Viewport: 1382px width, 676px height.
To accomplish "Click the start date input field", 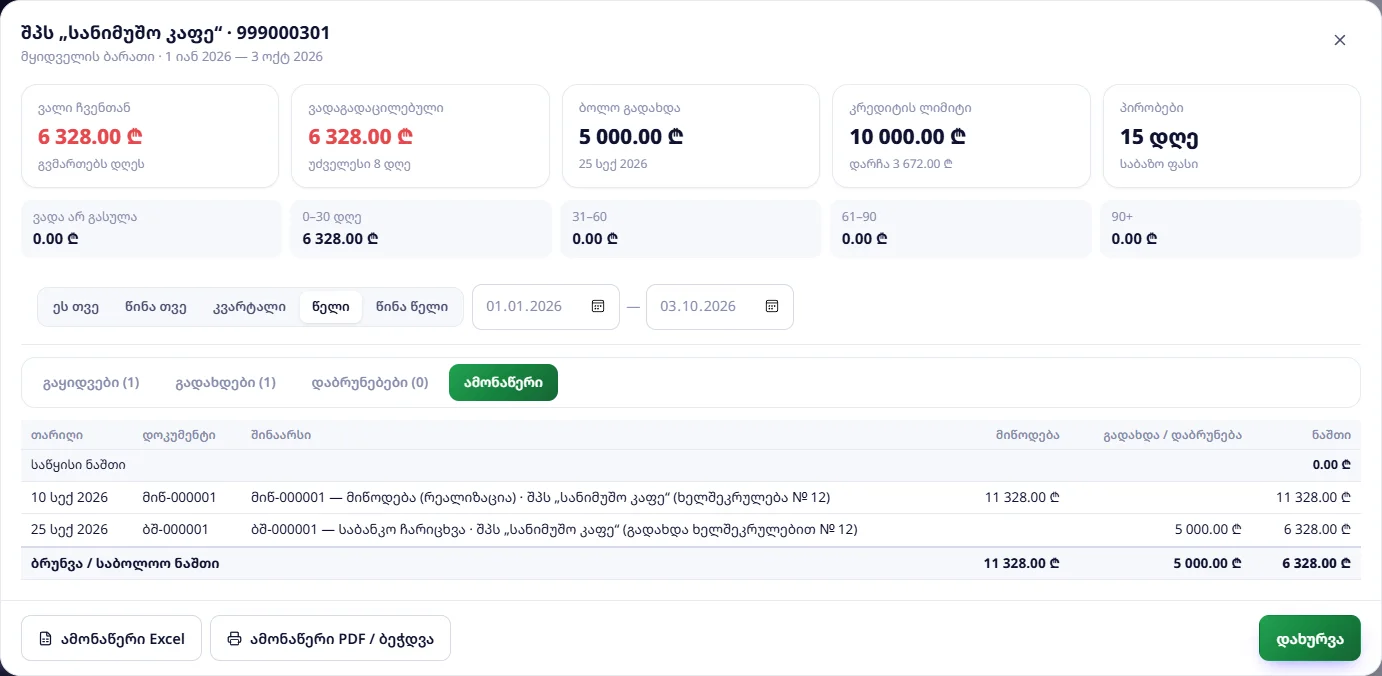I will click(x=546, y=307).
